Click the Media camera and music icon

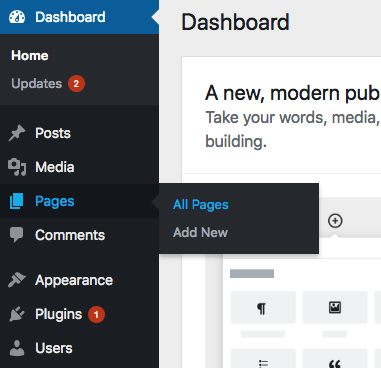[x=17, y=167]
